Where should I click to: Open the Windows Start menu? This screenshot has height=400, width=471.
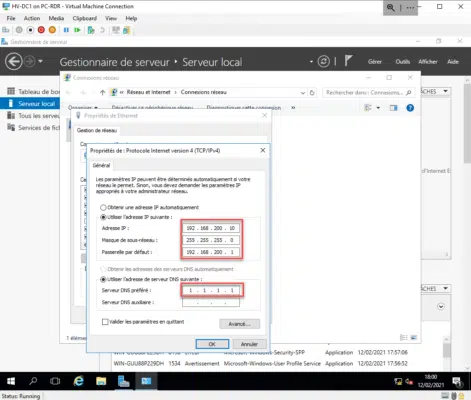11,381
